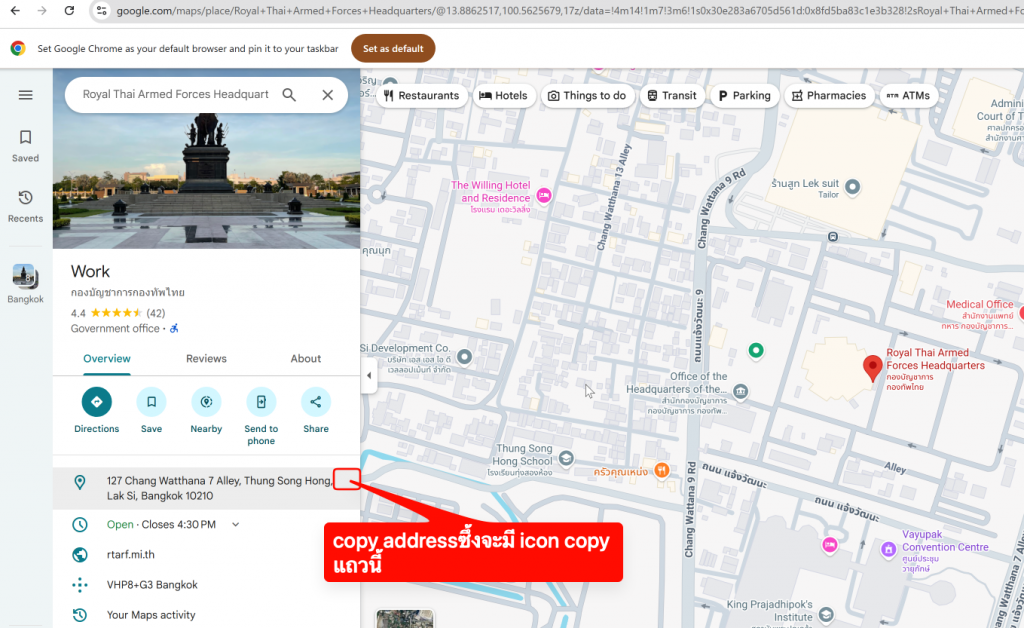Click the Saved bookmark icon

point(26,138)
